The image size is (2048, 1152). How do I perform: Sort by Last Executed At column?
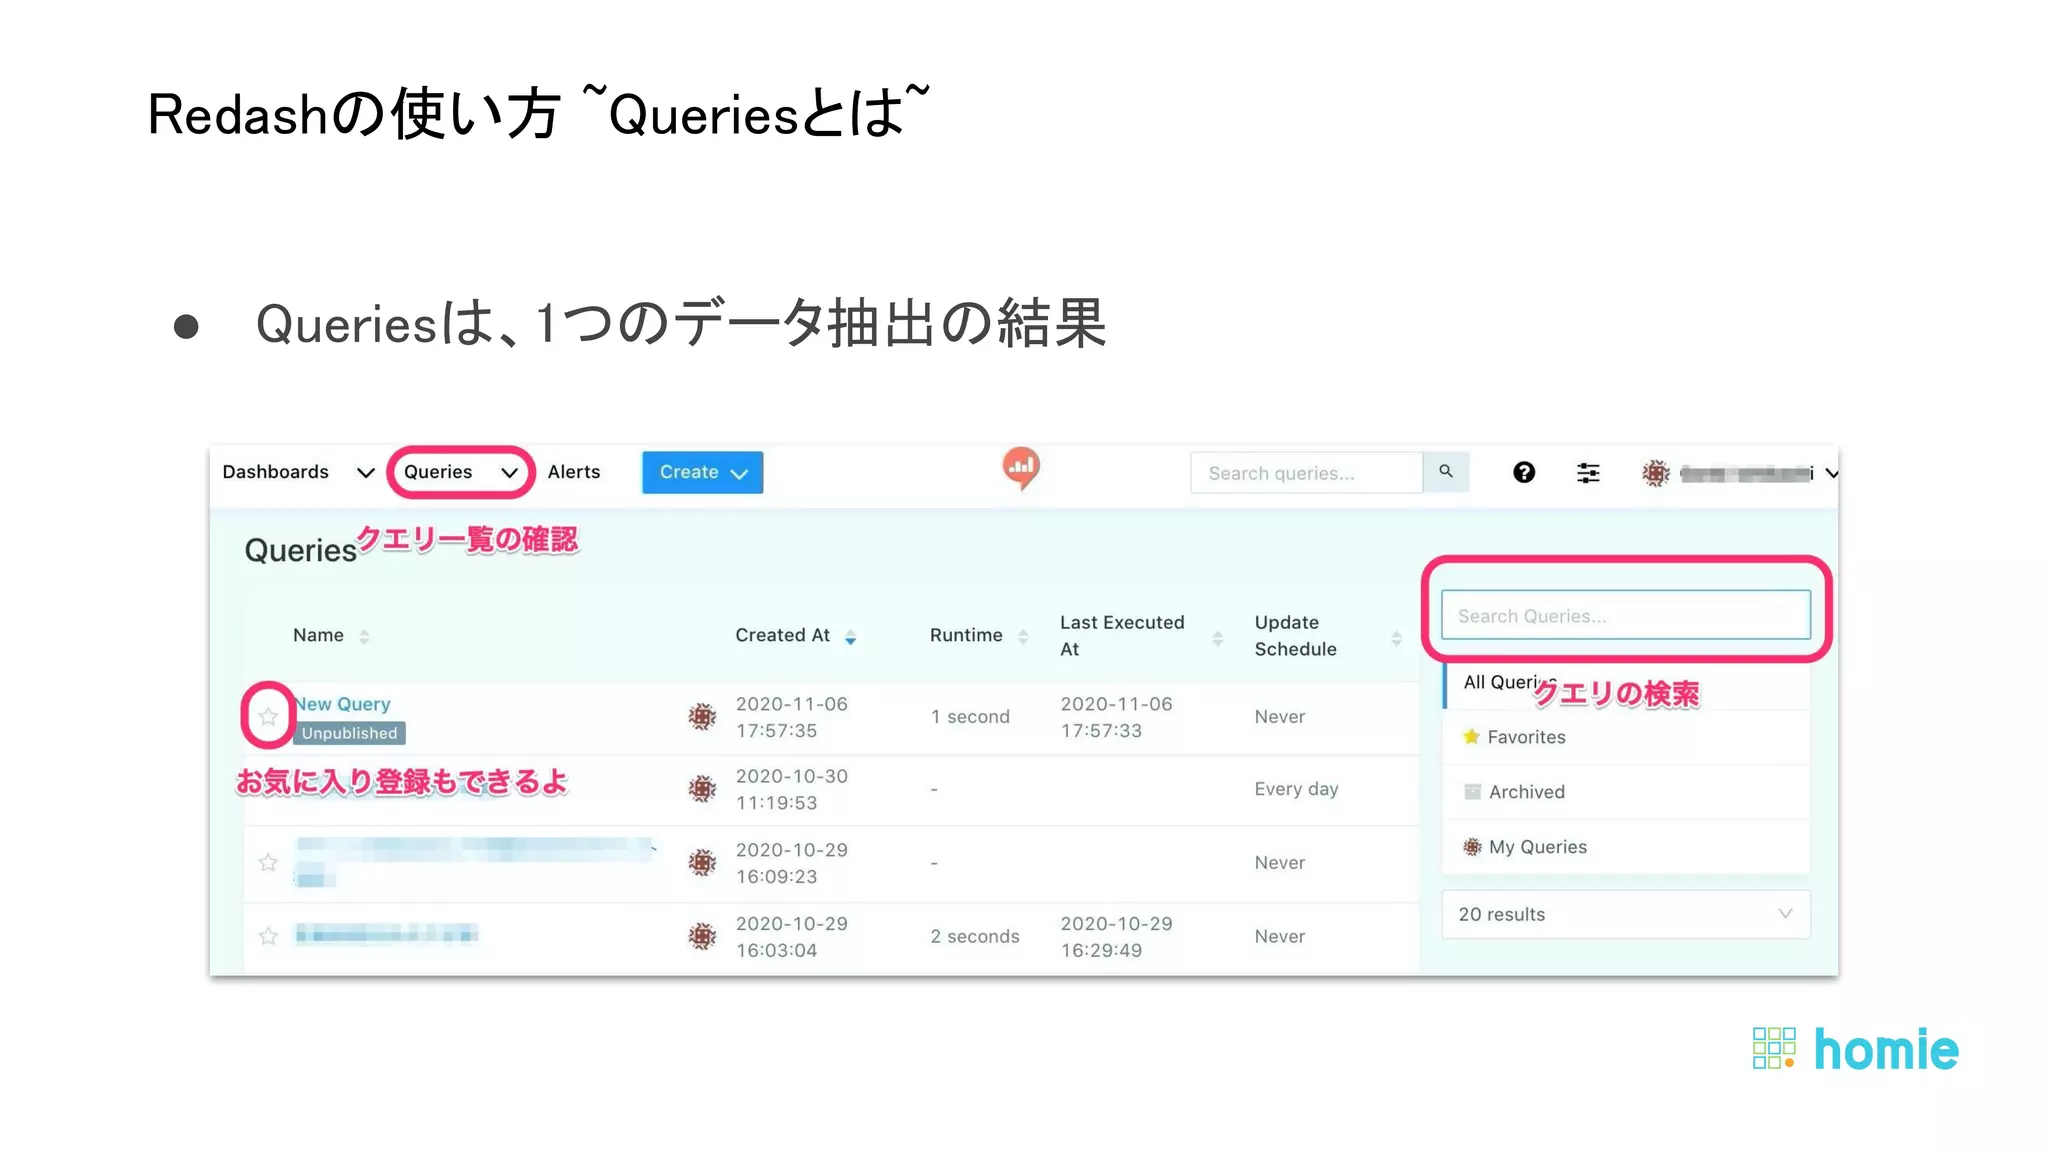1141,636
